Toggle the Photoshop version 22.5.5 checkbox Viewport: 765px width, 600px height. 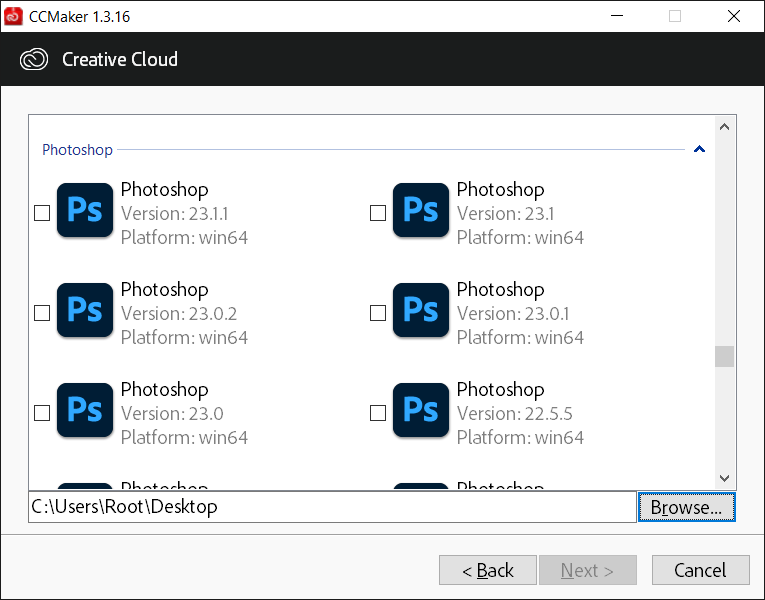click(378, 413)
